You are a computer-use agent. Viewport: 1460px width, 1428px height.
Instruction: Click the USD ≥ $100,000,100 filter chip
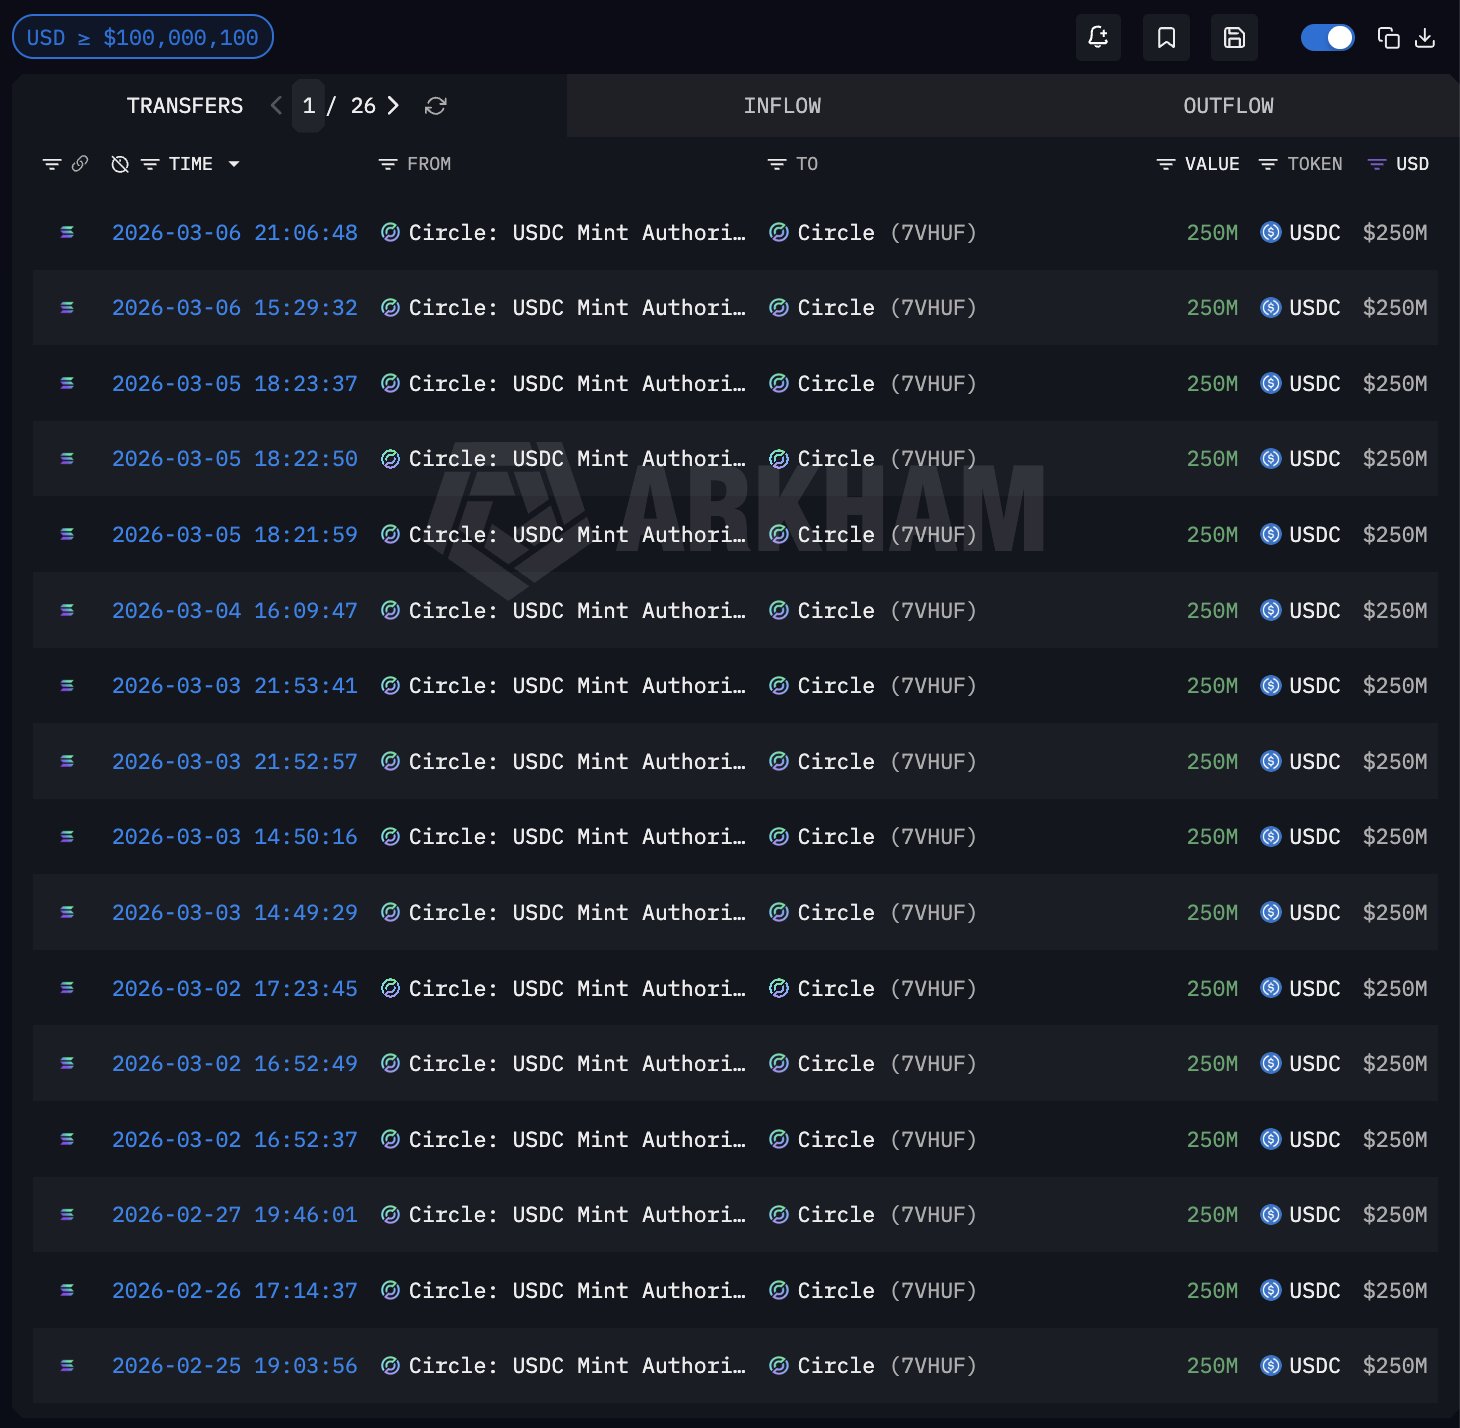coord(142,38)
